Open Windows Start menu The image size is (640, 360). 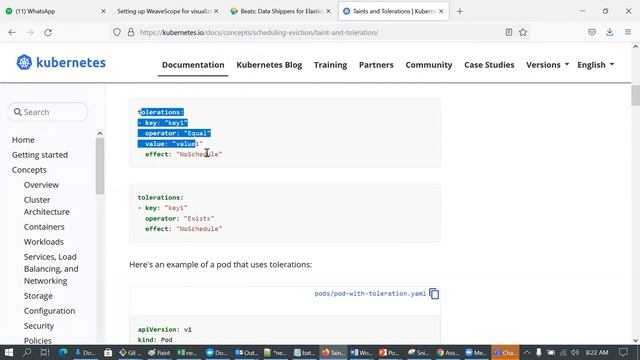coord(9,352)
